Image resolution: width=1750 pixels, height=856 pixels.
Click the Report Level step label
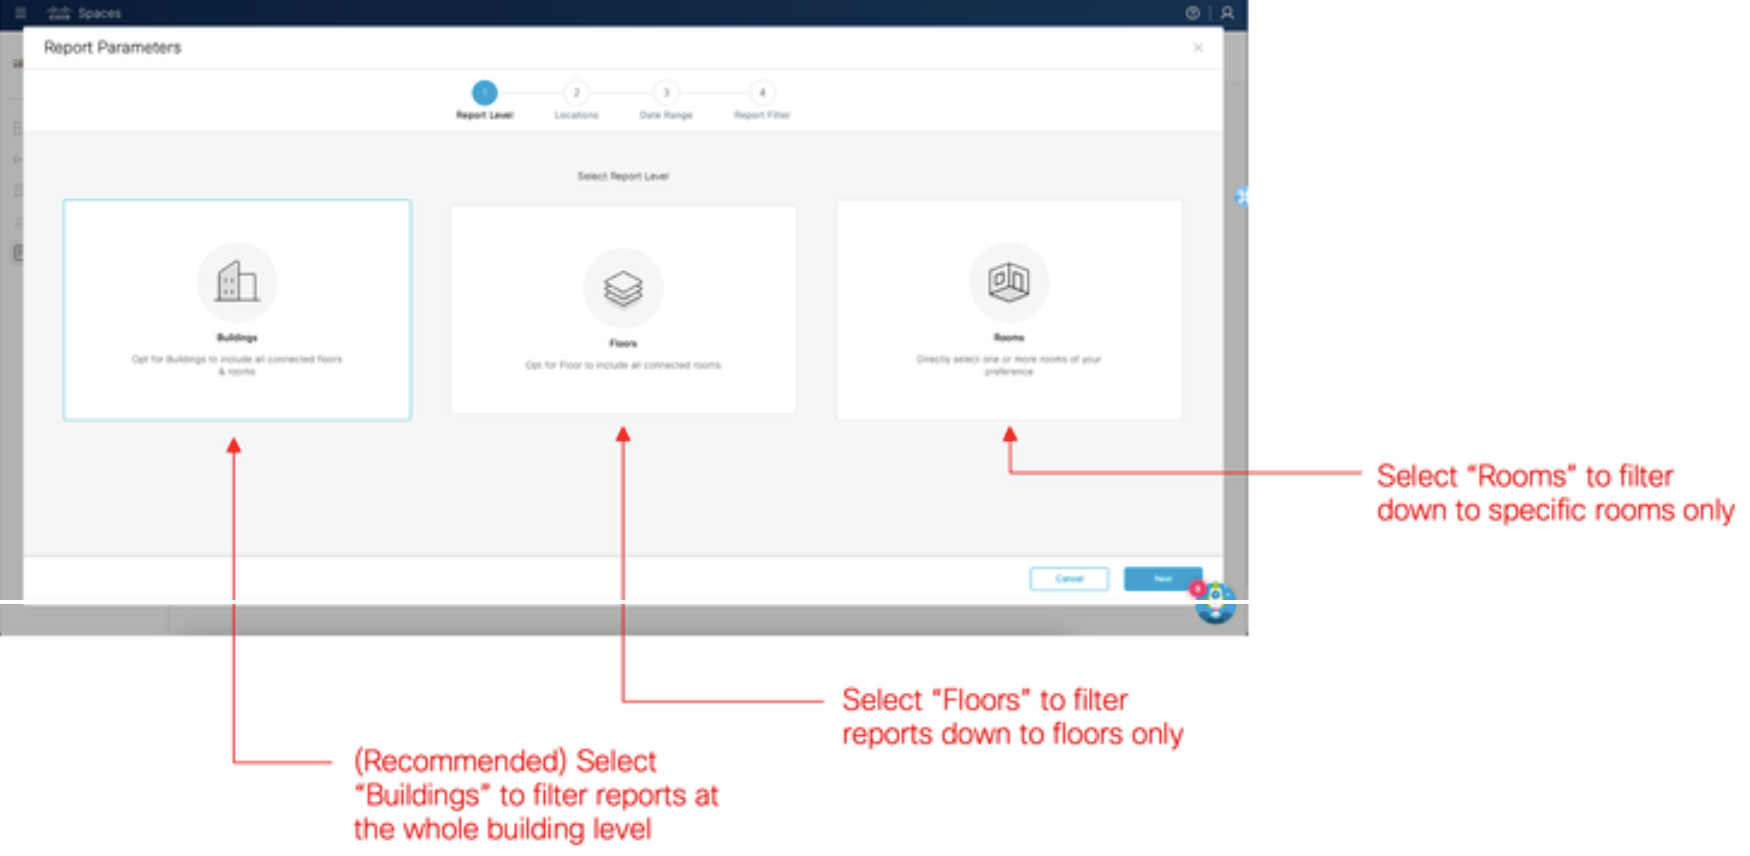coord(485,115)
